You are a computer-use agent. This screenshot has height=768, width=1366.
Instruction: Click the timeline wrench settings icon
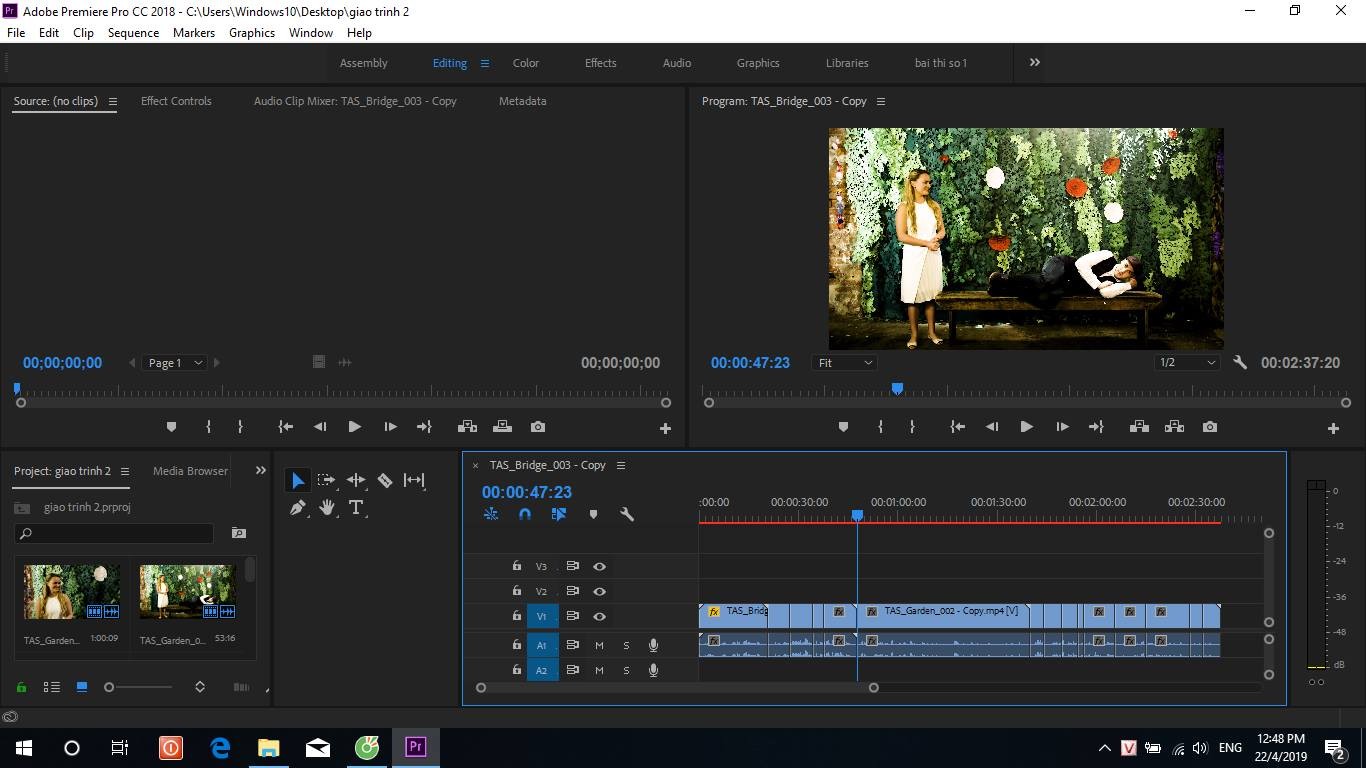pyautogui.click(x=627, y=514)
